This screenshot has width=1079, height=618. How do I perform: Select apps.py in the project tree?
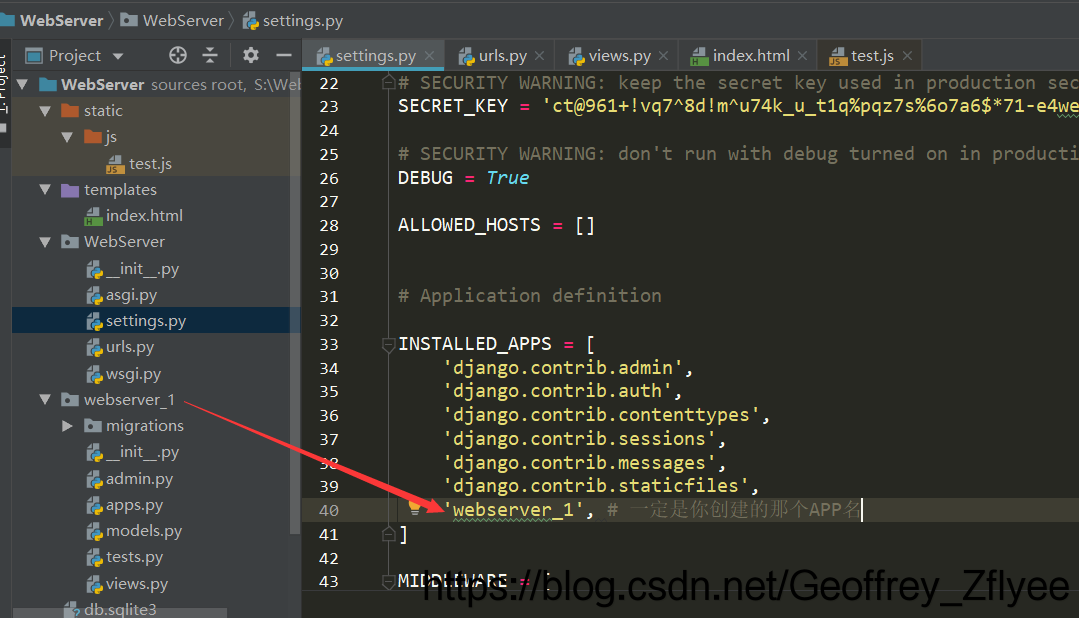point(135,505)
